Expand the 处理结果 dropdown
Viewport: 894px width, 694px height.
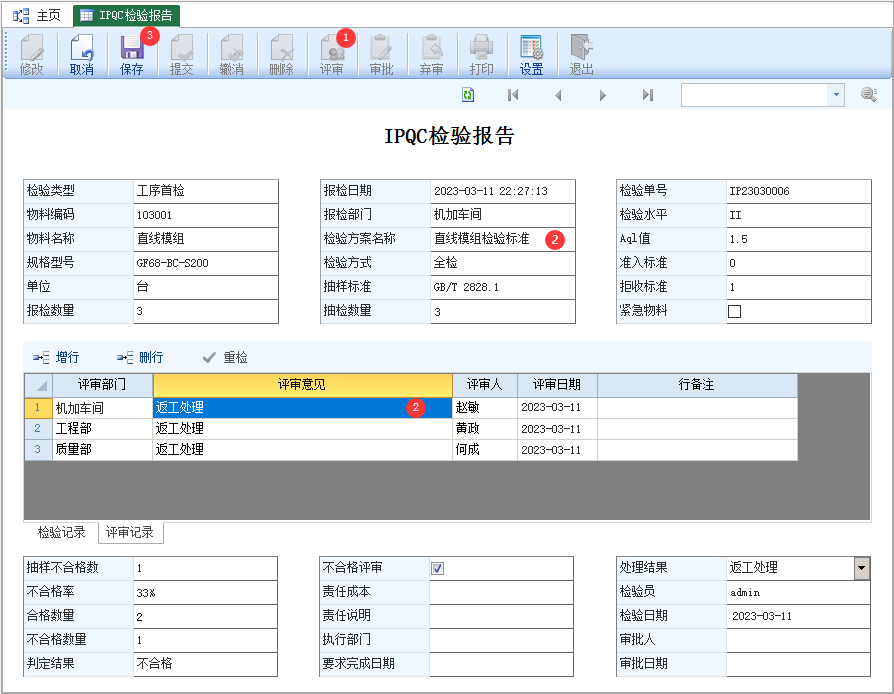tap(862, 568)
